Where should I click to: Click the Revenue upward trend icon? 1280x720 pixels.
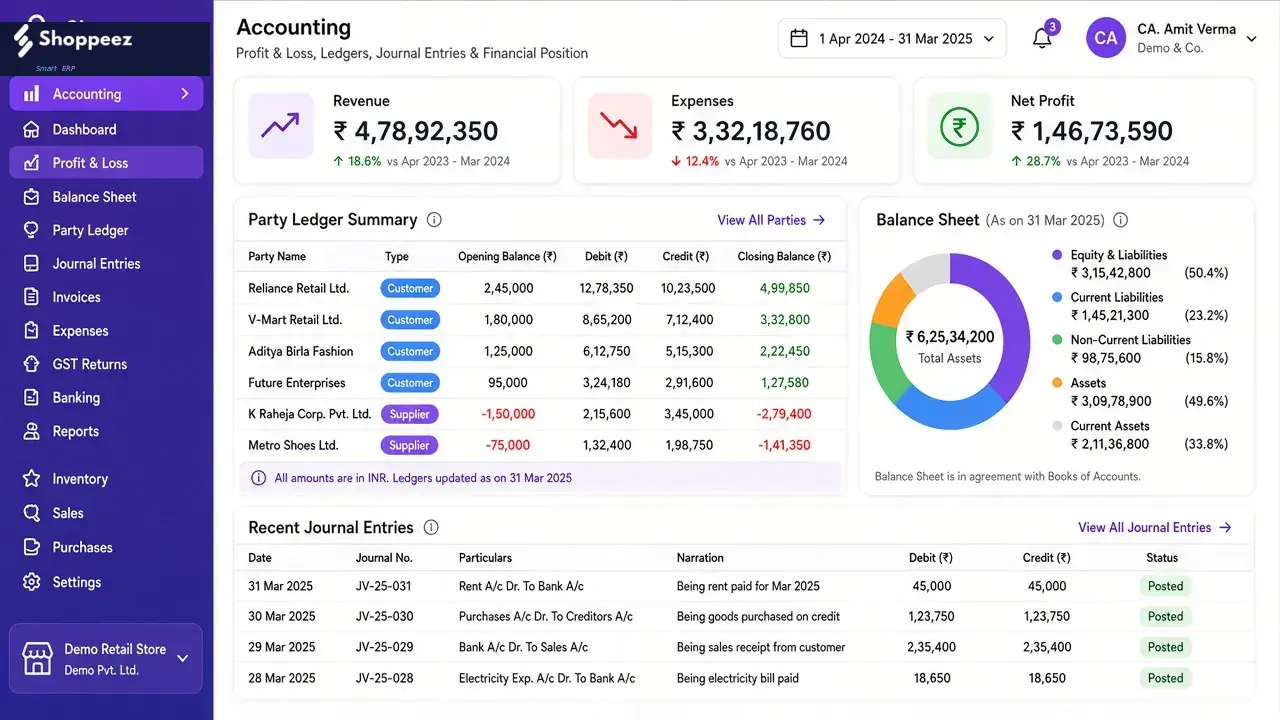280,126
